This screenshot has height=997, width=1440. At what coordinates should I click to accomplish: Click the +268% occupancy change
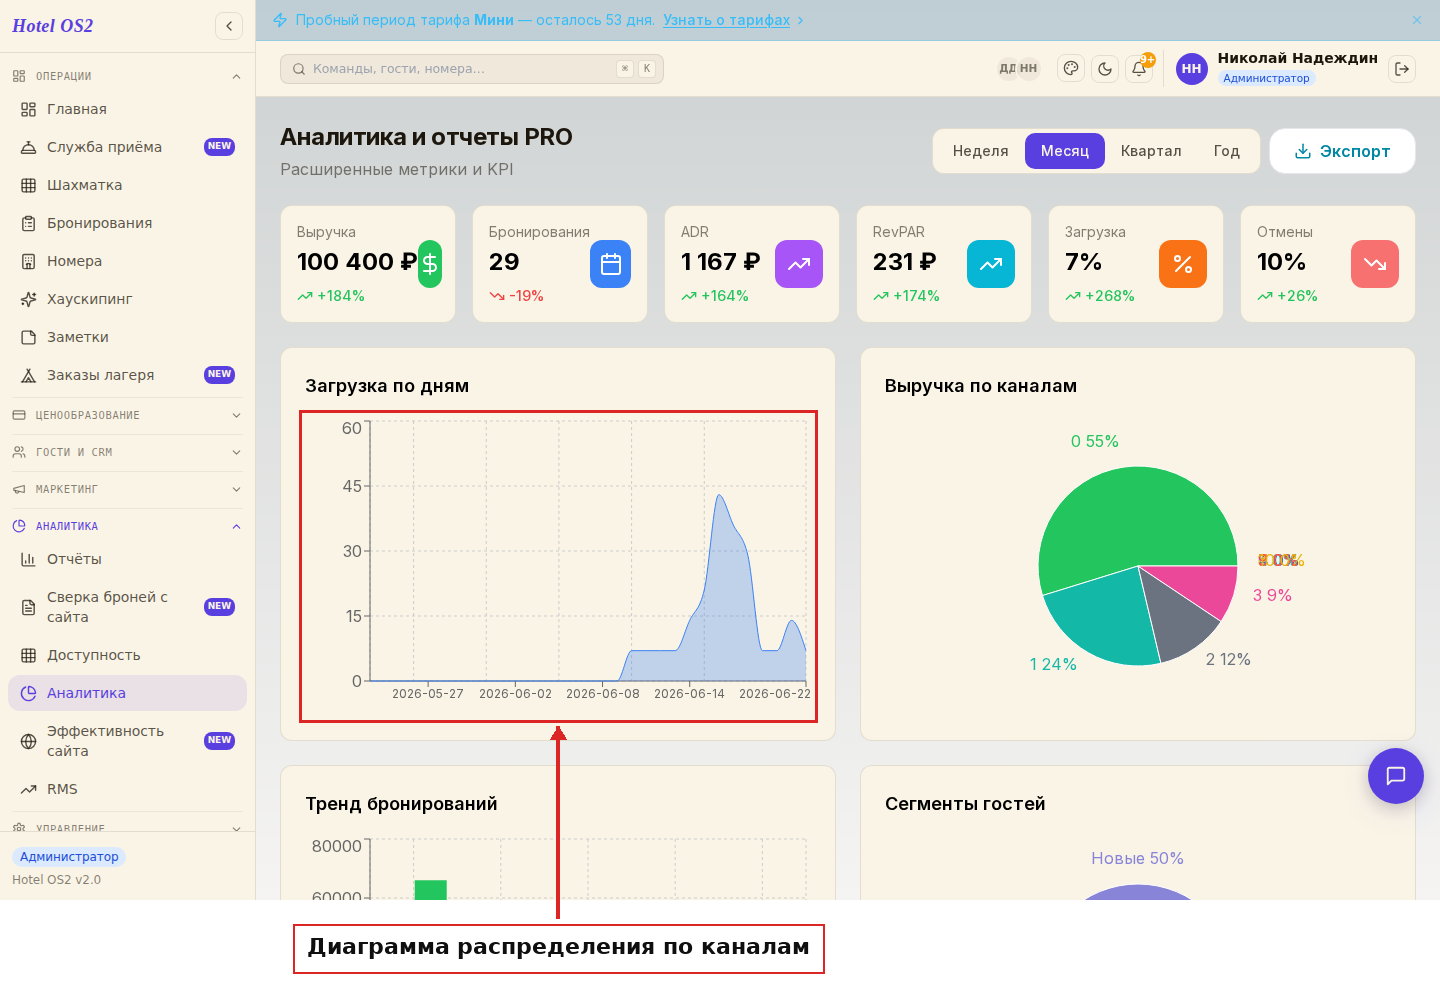pyautogui.click(x=1099, y=296)
